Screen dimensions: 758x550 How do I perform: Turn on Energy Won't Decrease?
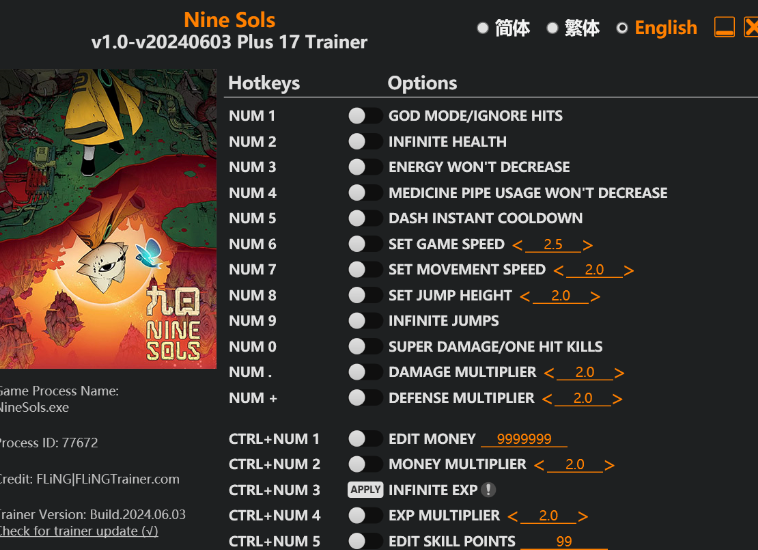point(365,167)
